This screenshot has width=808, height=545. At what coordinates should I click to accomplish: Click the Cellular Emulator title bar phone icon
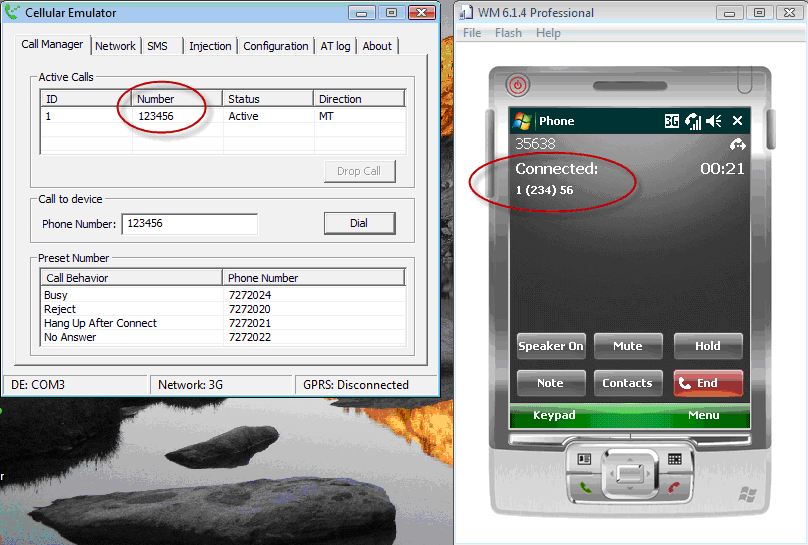pyautogui.click(x=12, y=12)
